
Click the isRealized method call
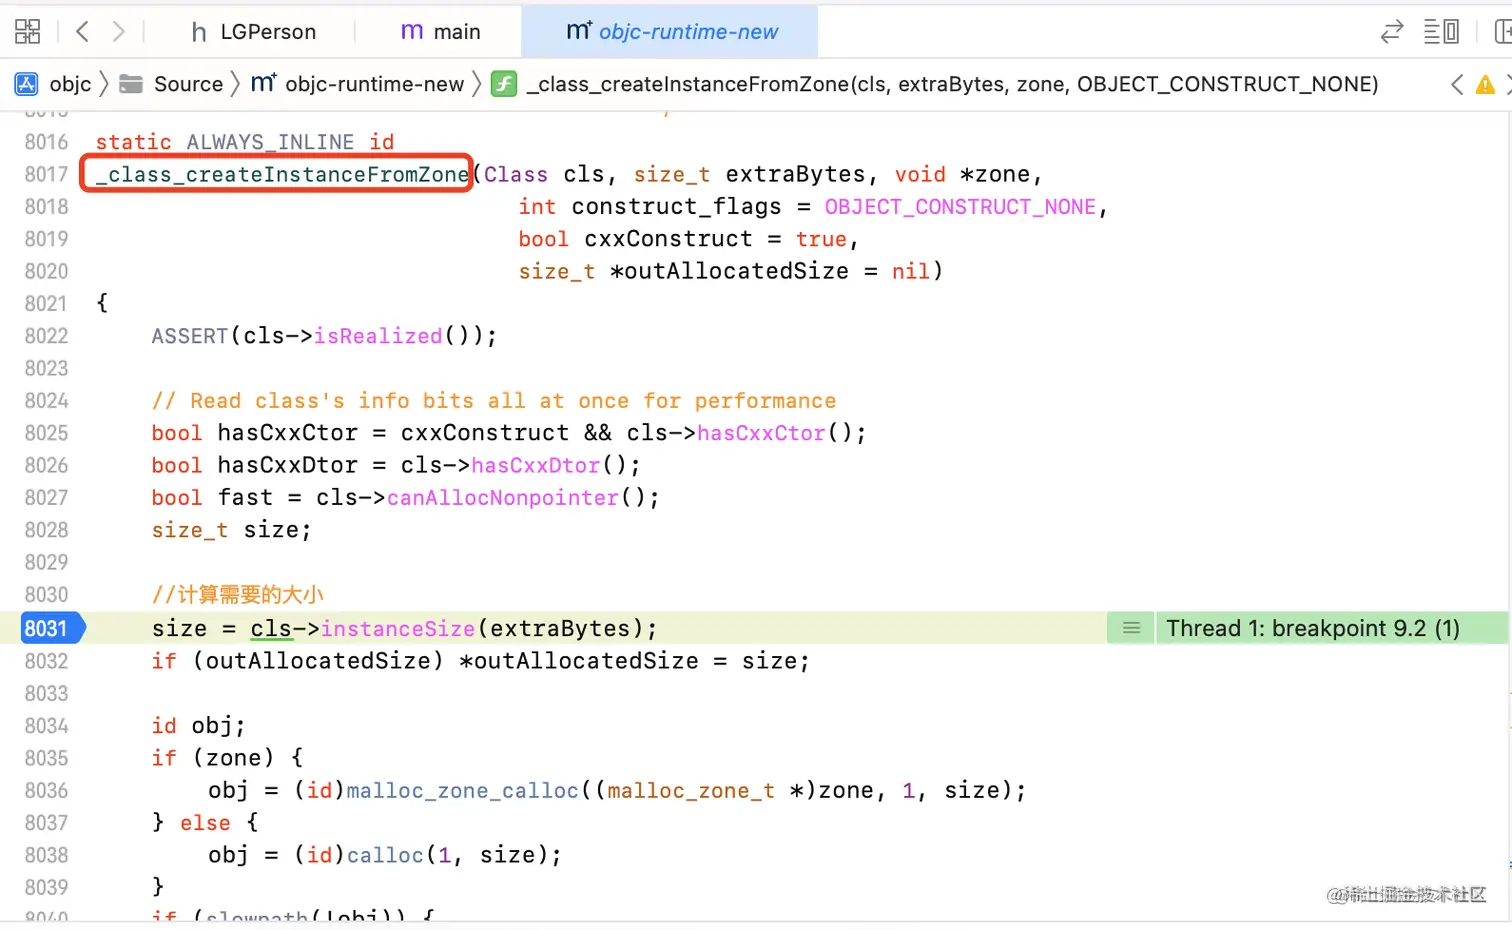(x=378, y=336)
